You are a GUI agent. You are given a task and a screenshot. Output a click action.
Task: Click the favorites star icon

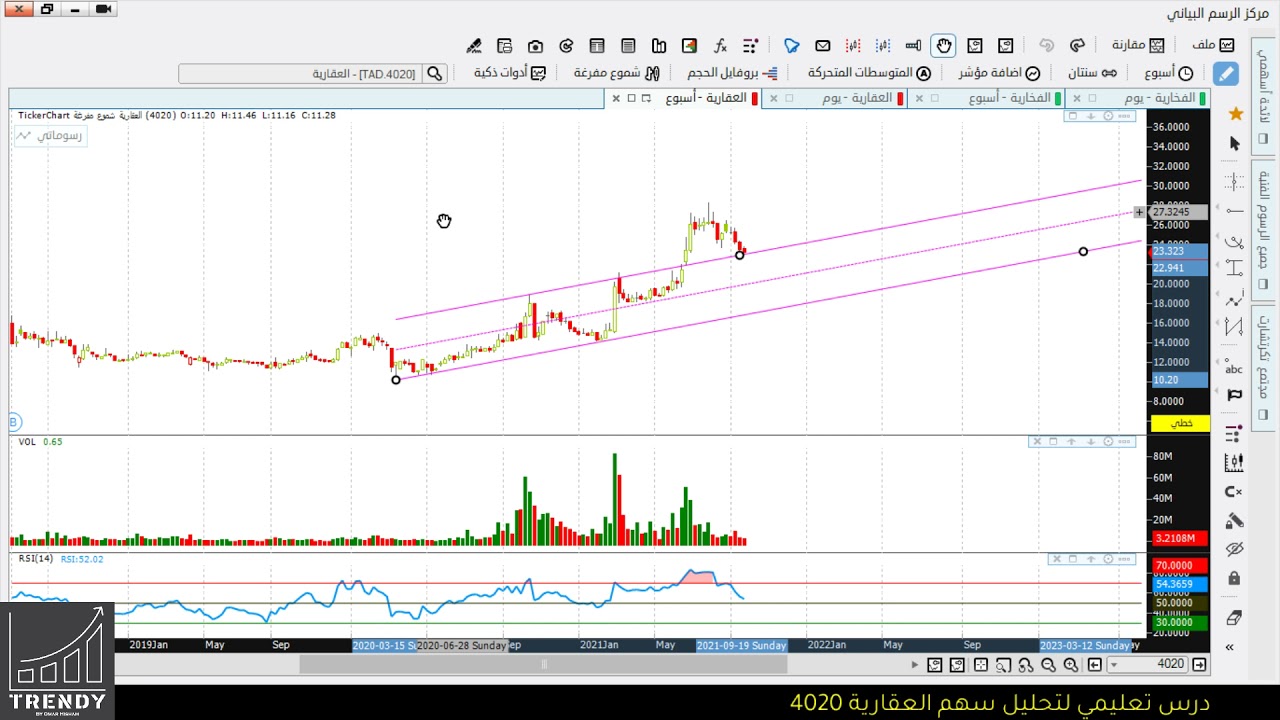pyautogui.click(x=1235, y=113)
